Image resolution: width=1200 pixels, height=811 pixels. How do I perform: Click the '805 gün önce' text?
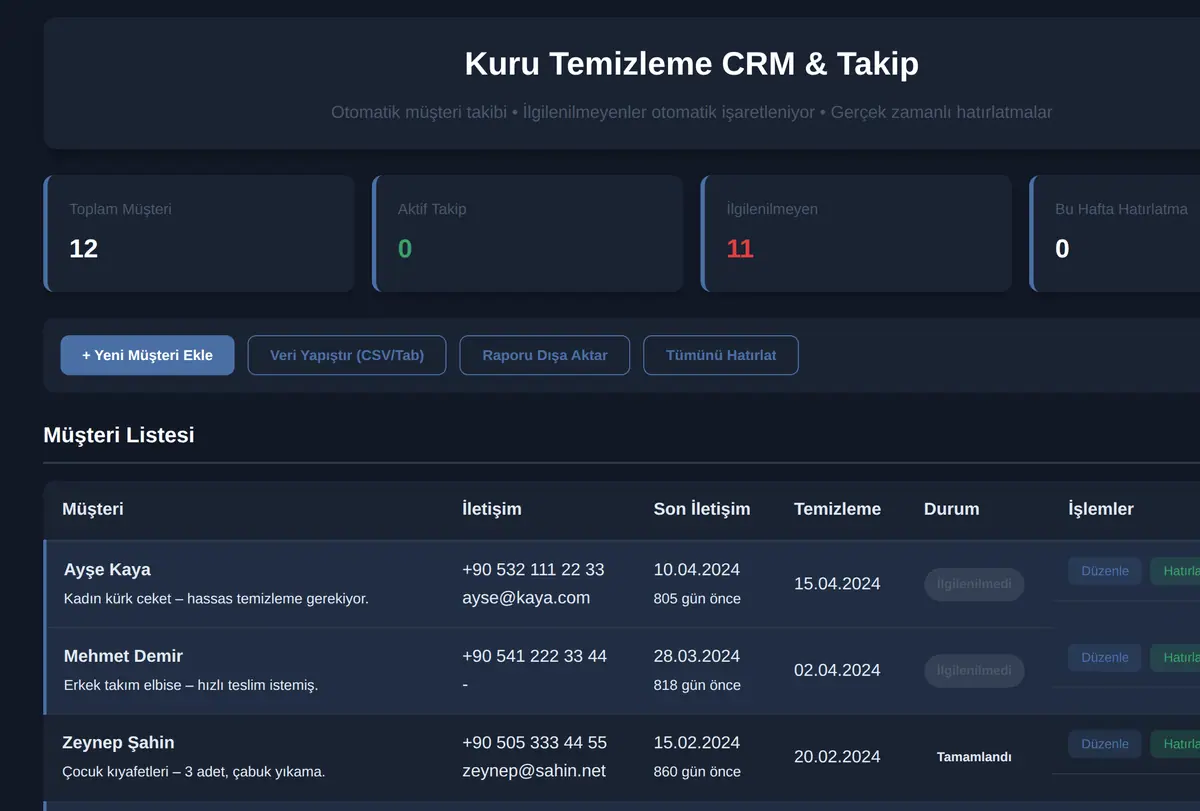click(697, 599)
